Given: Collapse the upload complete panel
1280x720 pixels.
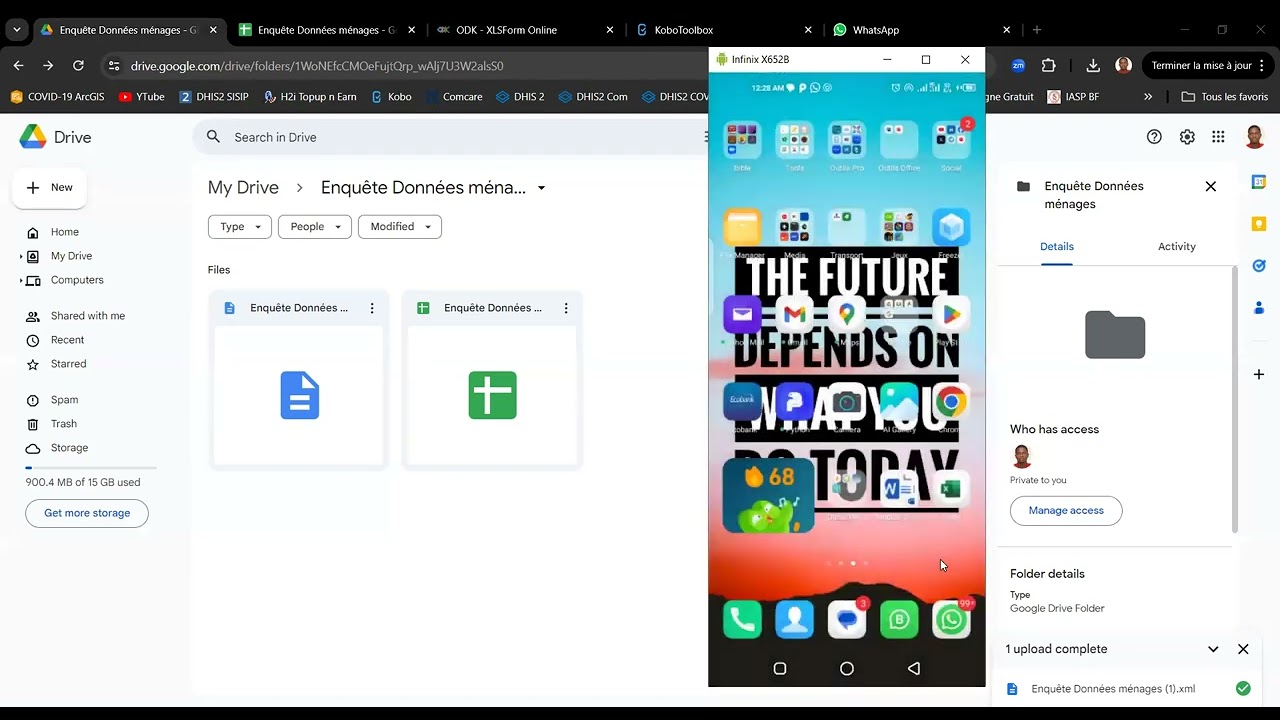Looking at the screenshot, I should tap(1213, 649).
